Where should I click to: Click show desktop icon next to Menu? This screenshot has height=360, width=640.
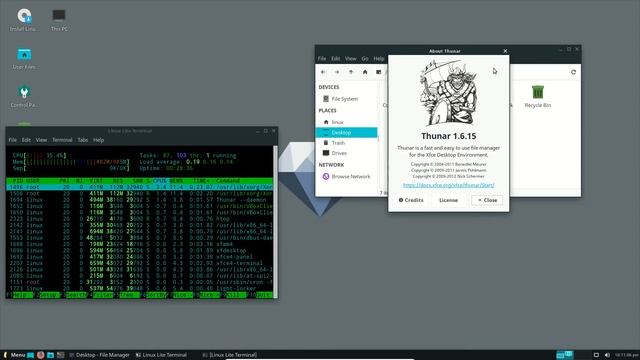pos(31,355)
